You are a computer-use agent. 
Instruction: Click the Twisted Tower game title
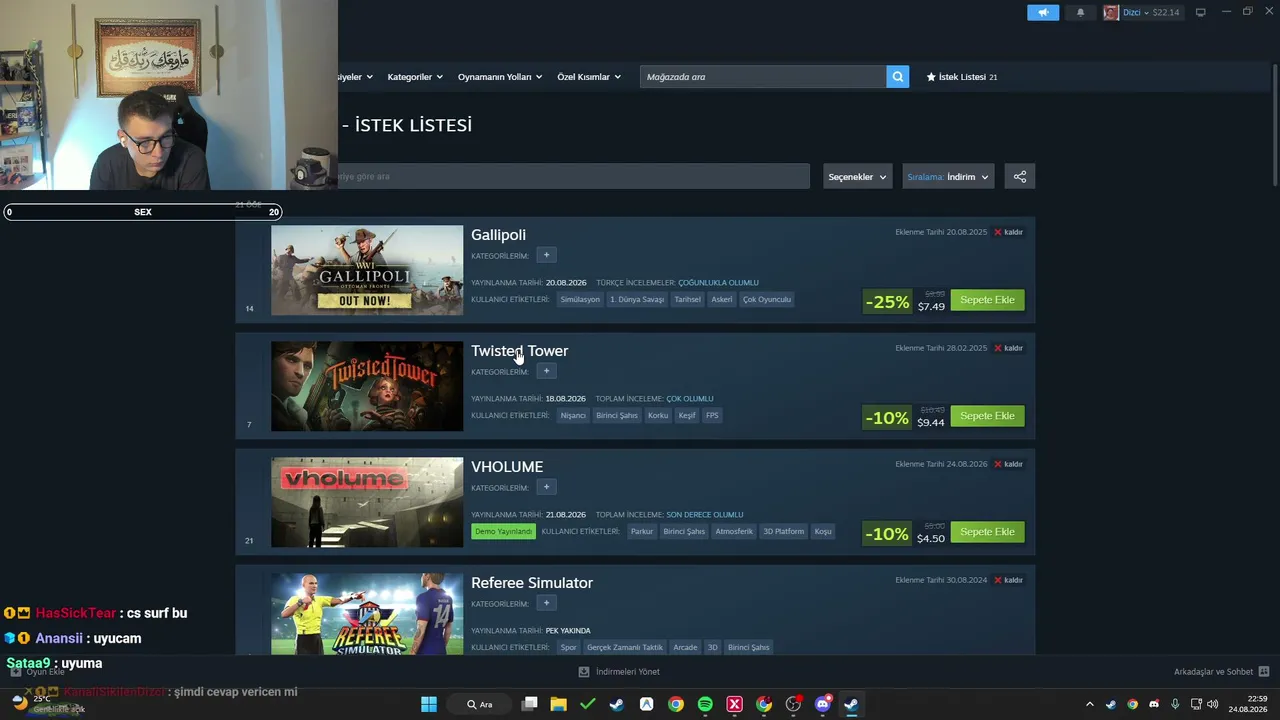(519, 351)
